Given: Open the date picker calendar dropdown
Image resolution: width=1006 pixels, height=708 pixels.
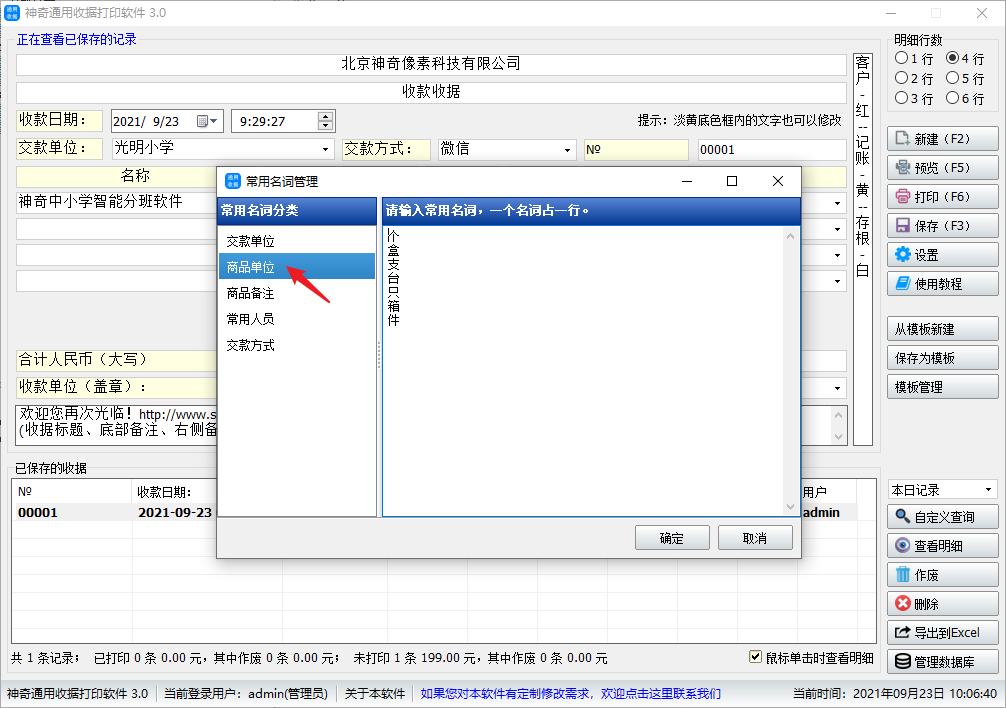Looking at the screenshot, I should coord(207,121).
